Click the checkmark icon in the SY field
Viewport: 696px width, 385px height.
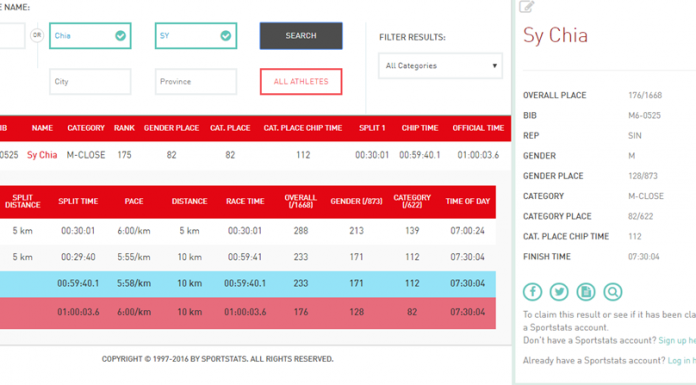tap(225, 36)
